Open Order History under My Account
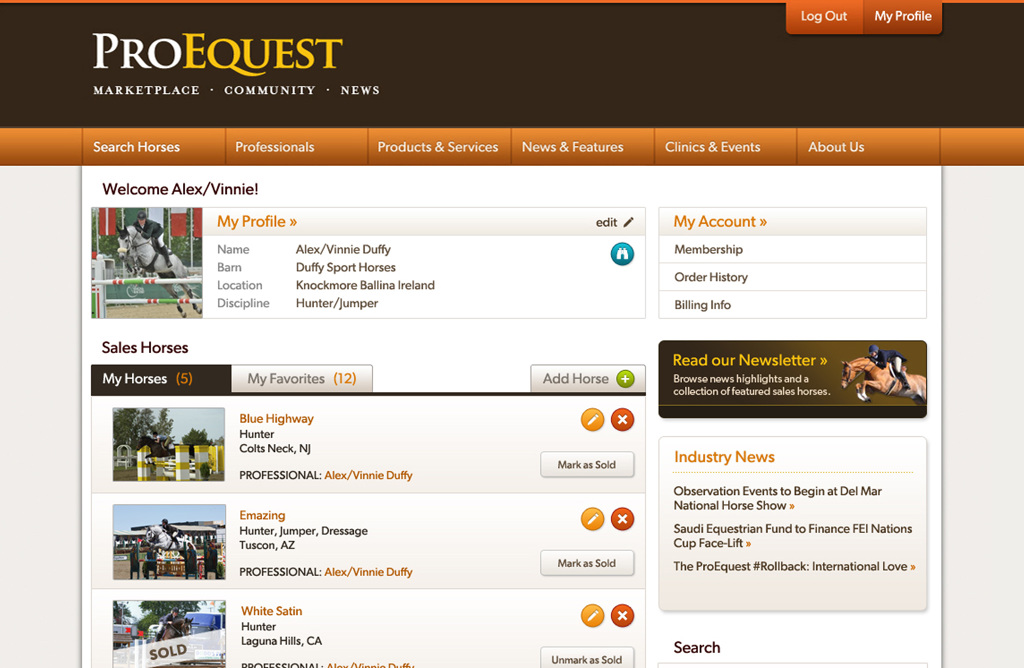Screen dimensions: 1024x668 tap(710, 277)
